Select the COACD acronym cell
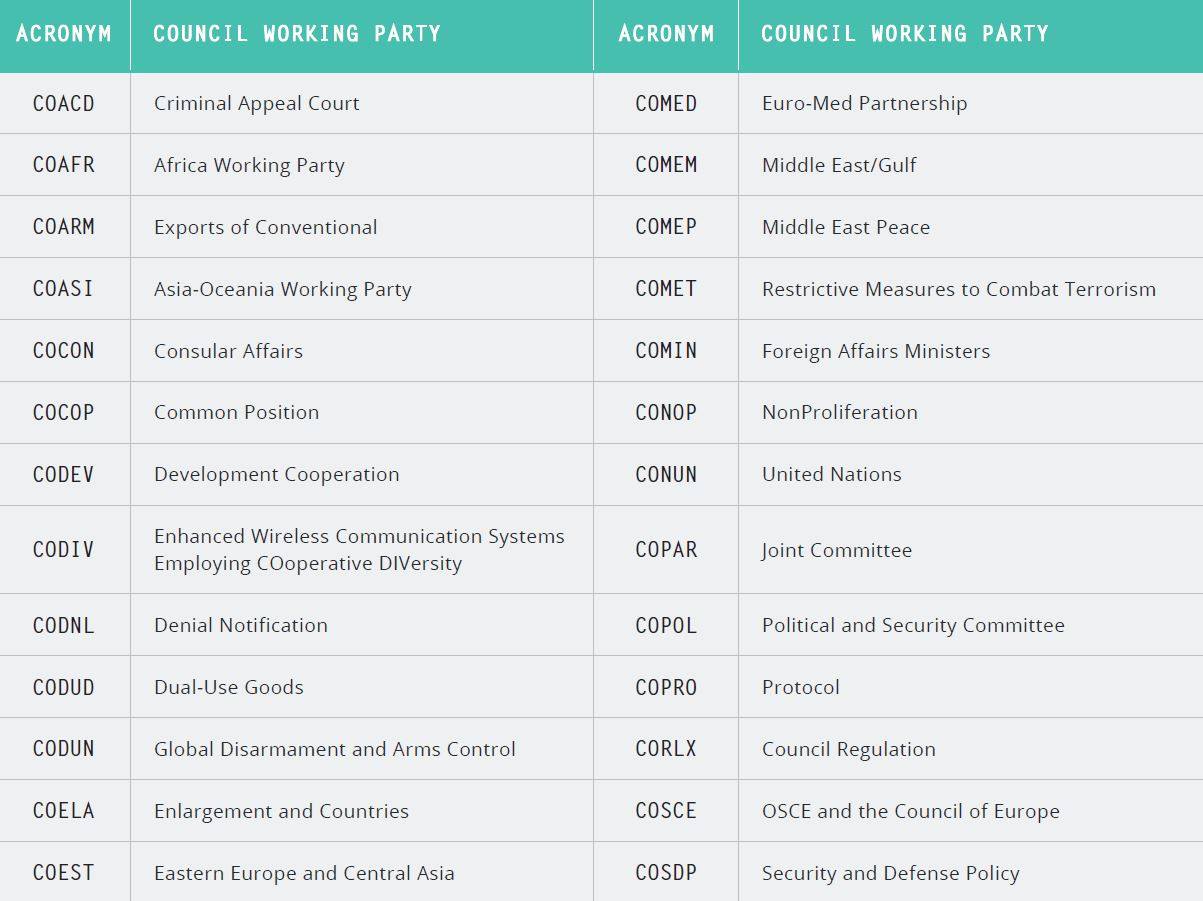The height and width of the screenshot is (901, 1203). click(64, 103)
